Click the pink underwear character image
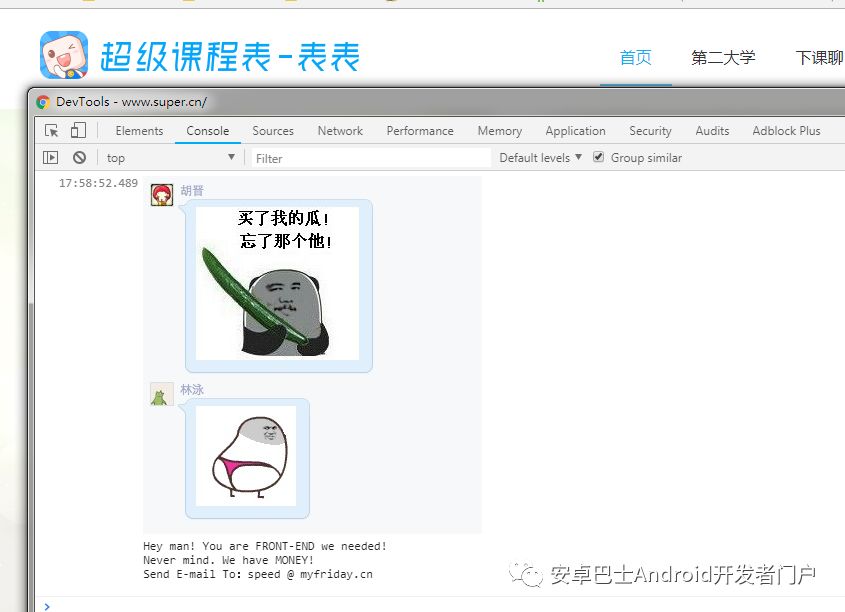 246,456
